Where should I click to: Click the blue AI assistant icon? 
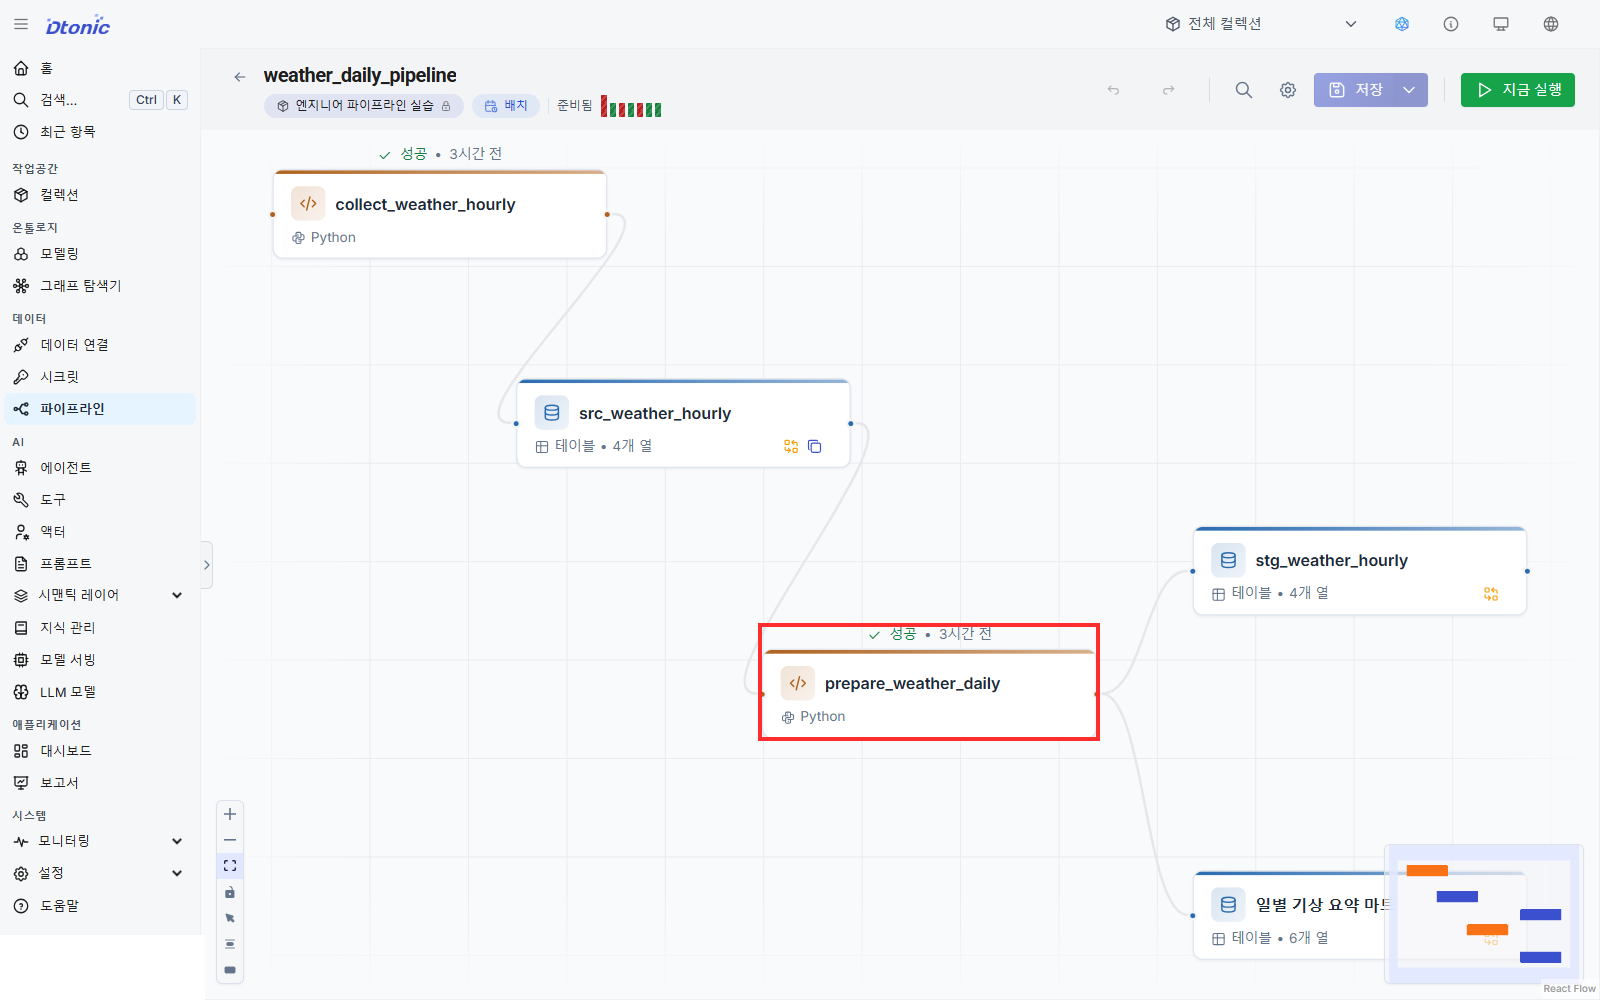(x=1402, y=24)
